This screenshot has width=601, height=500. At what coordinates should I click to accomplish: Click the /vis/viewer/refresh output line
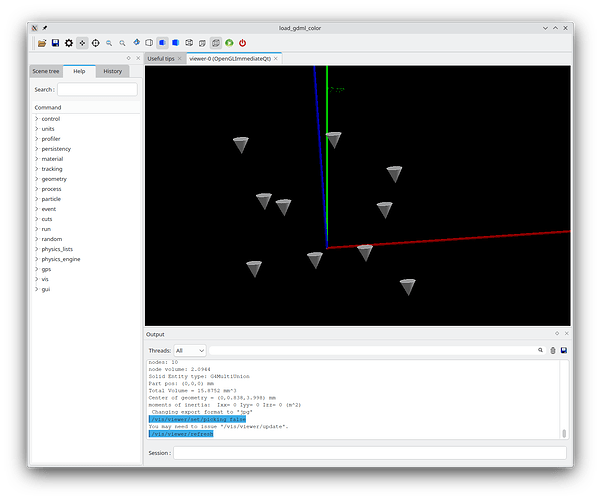pos(181,434)
